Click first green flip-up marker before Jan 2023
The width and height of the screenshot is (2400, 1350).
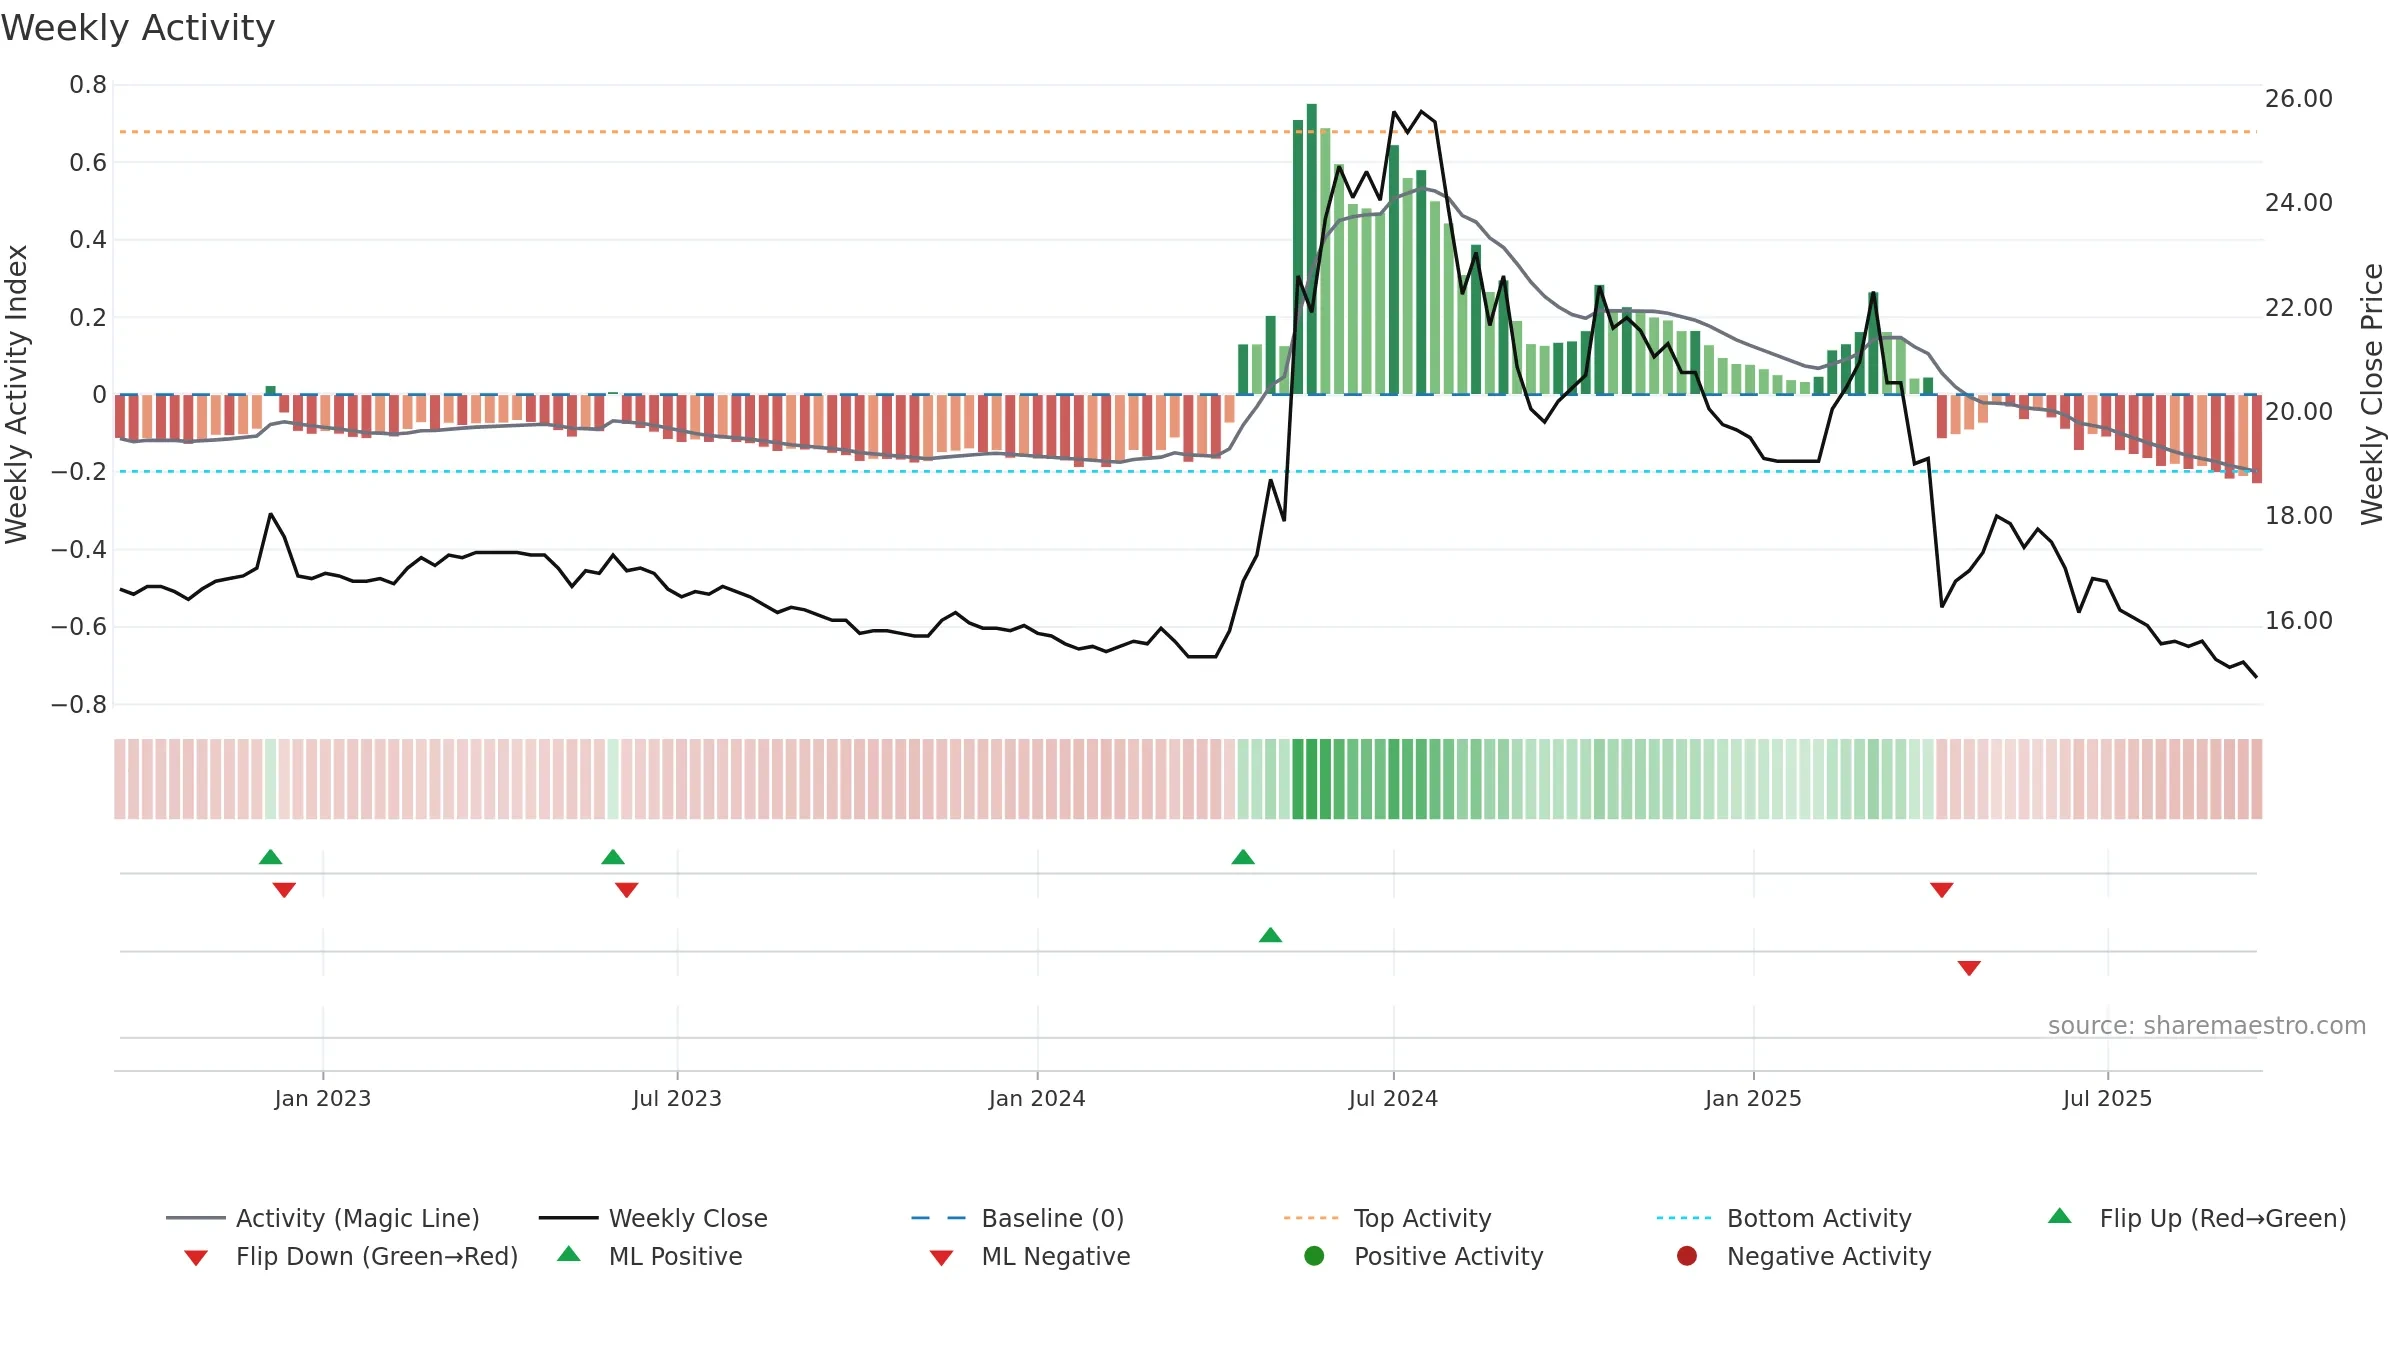click(270, 857)
